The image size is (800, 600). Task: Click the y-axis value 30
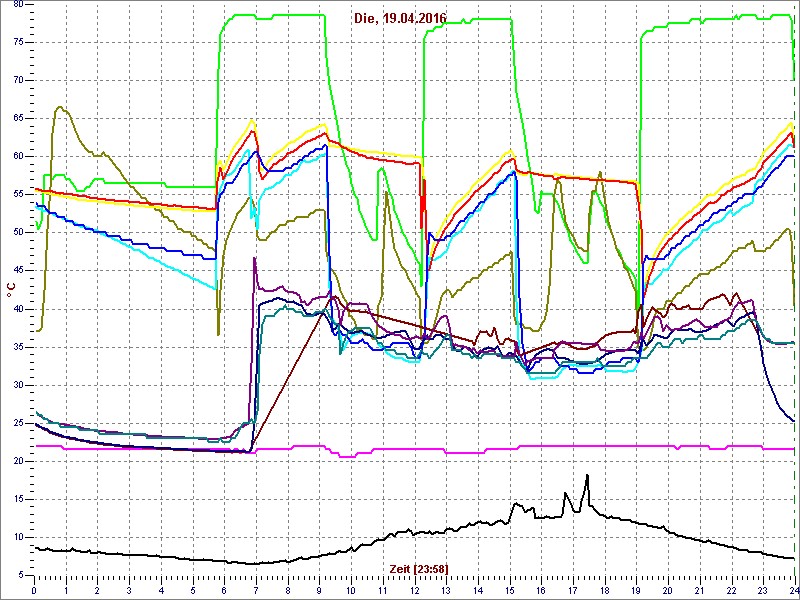(18, 385)
